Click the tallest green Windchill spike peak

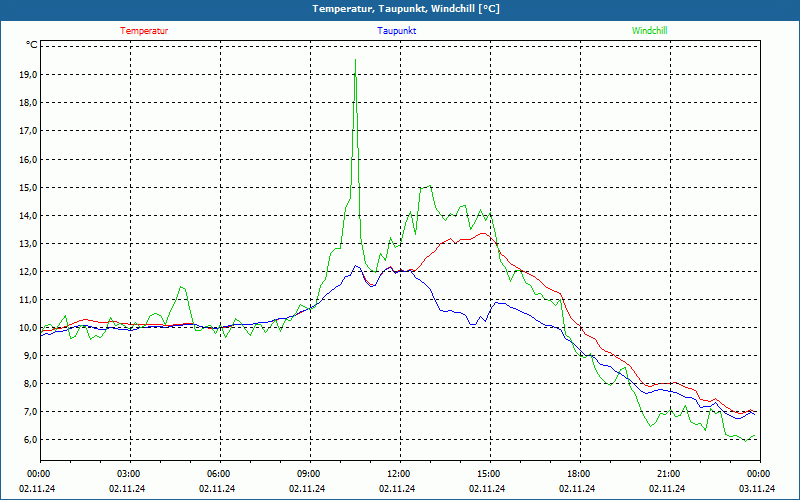coord(355,62)
